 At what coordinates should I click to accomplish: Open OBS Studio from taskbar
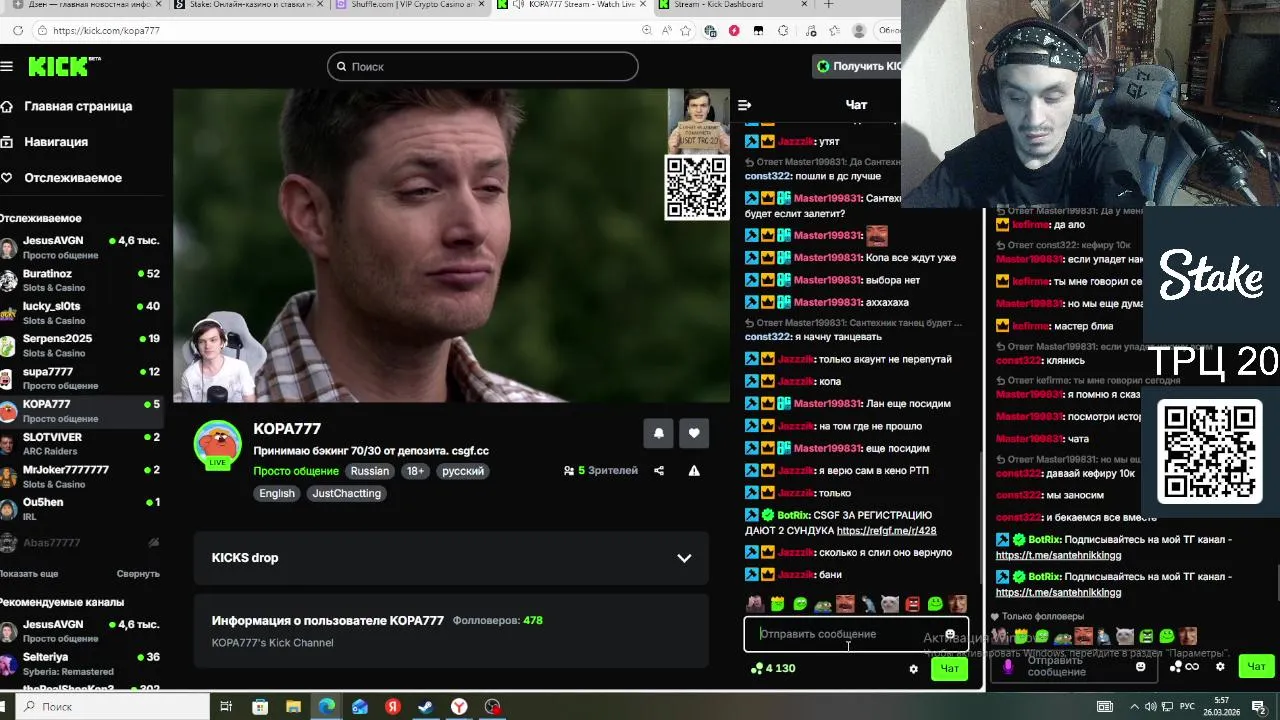(492, 707)
